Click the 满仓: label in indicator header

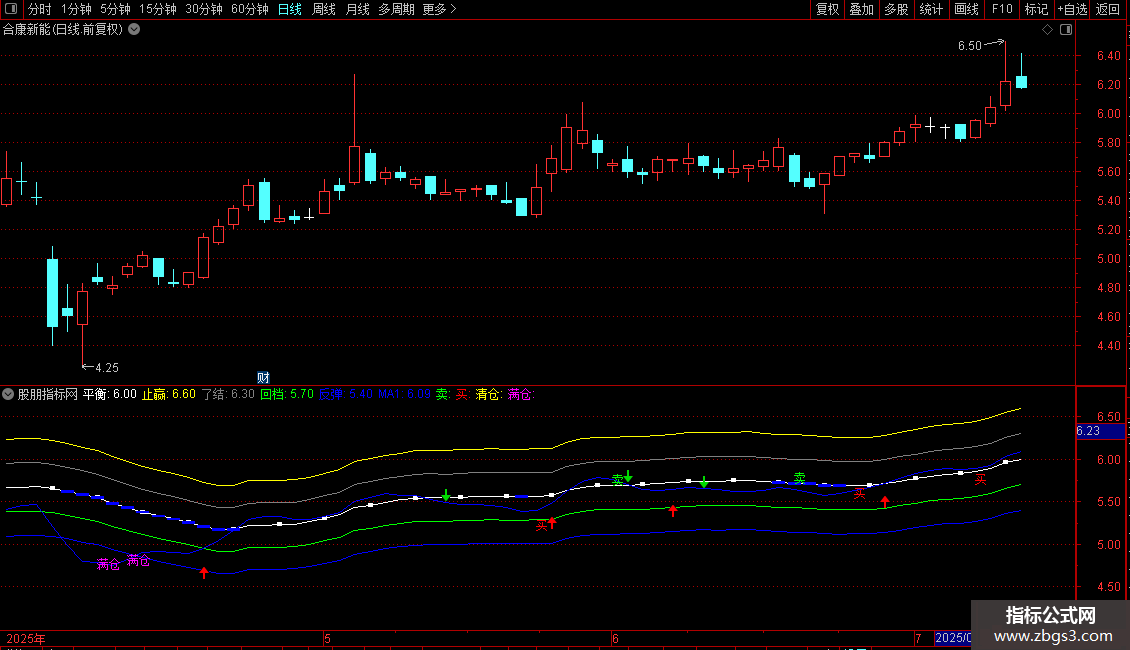click(520, 394)
